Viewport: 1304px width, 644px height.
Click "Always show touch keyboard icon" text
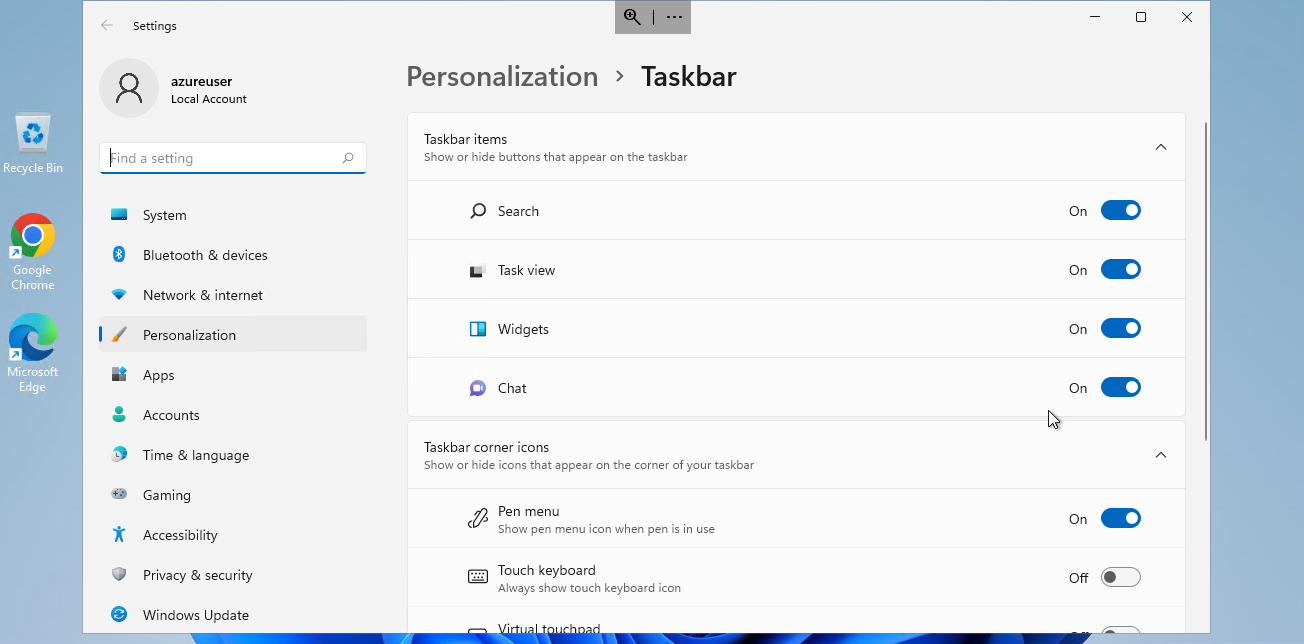[x=589, y=588]
